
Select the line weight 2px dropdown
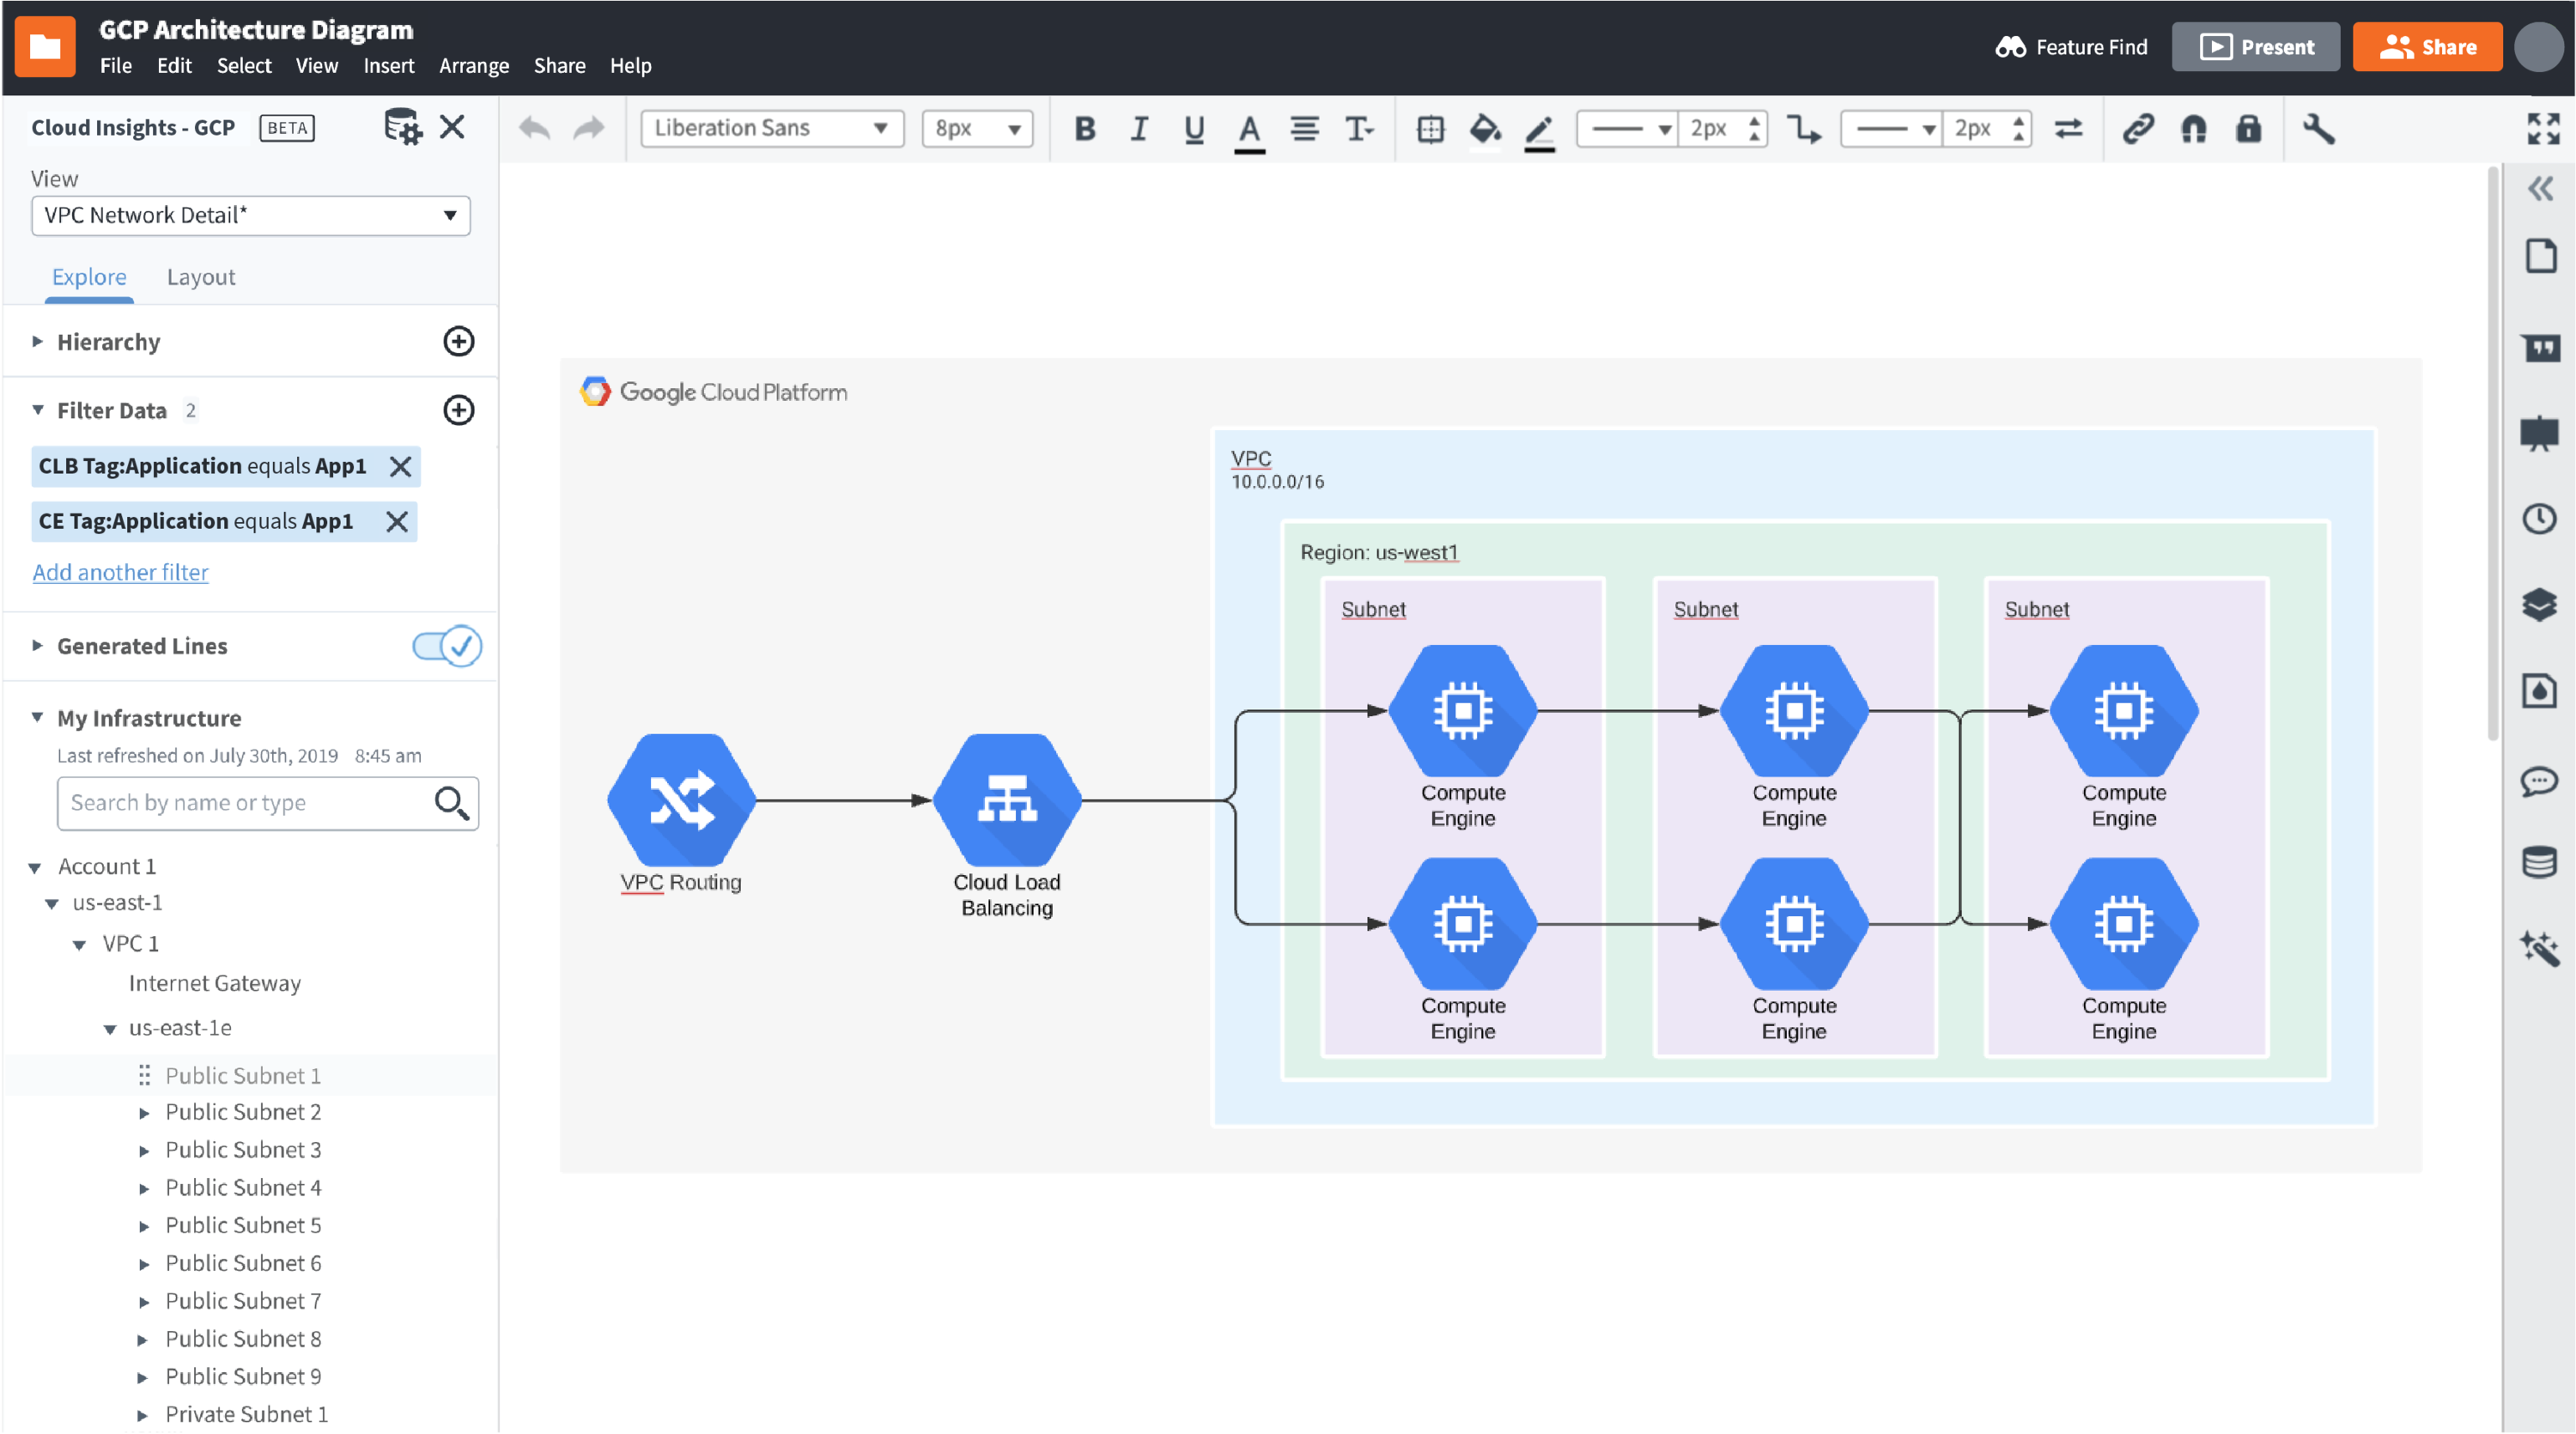click(1720, 125)
